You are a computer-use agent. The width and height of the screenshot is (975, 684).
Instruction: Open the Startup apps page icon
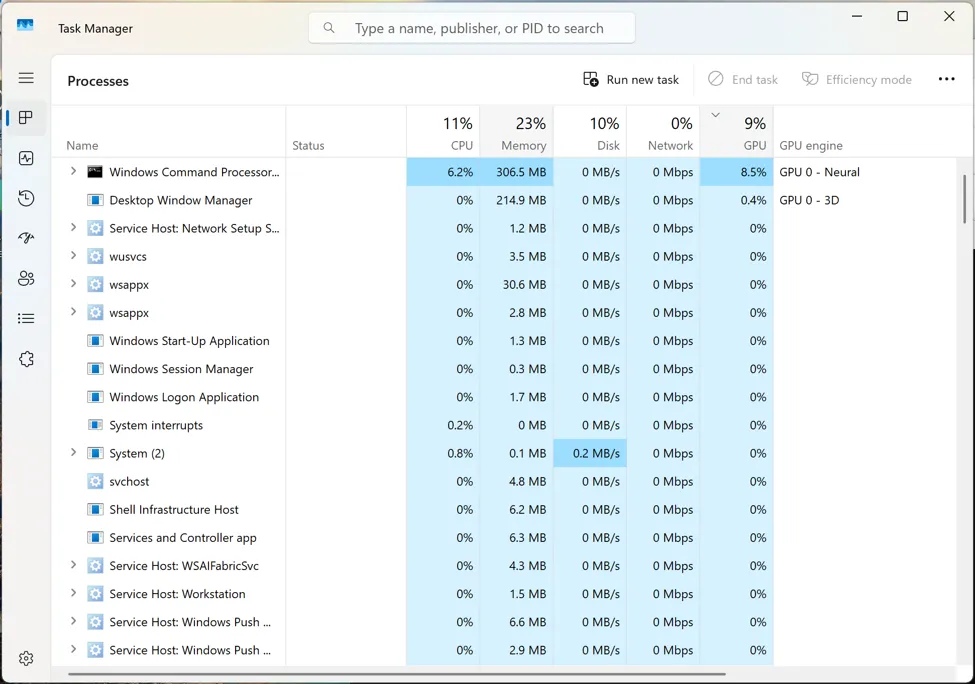click(26, 238)
